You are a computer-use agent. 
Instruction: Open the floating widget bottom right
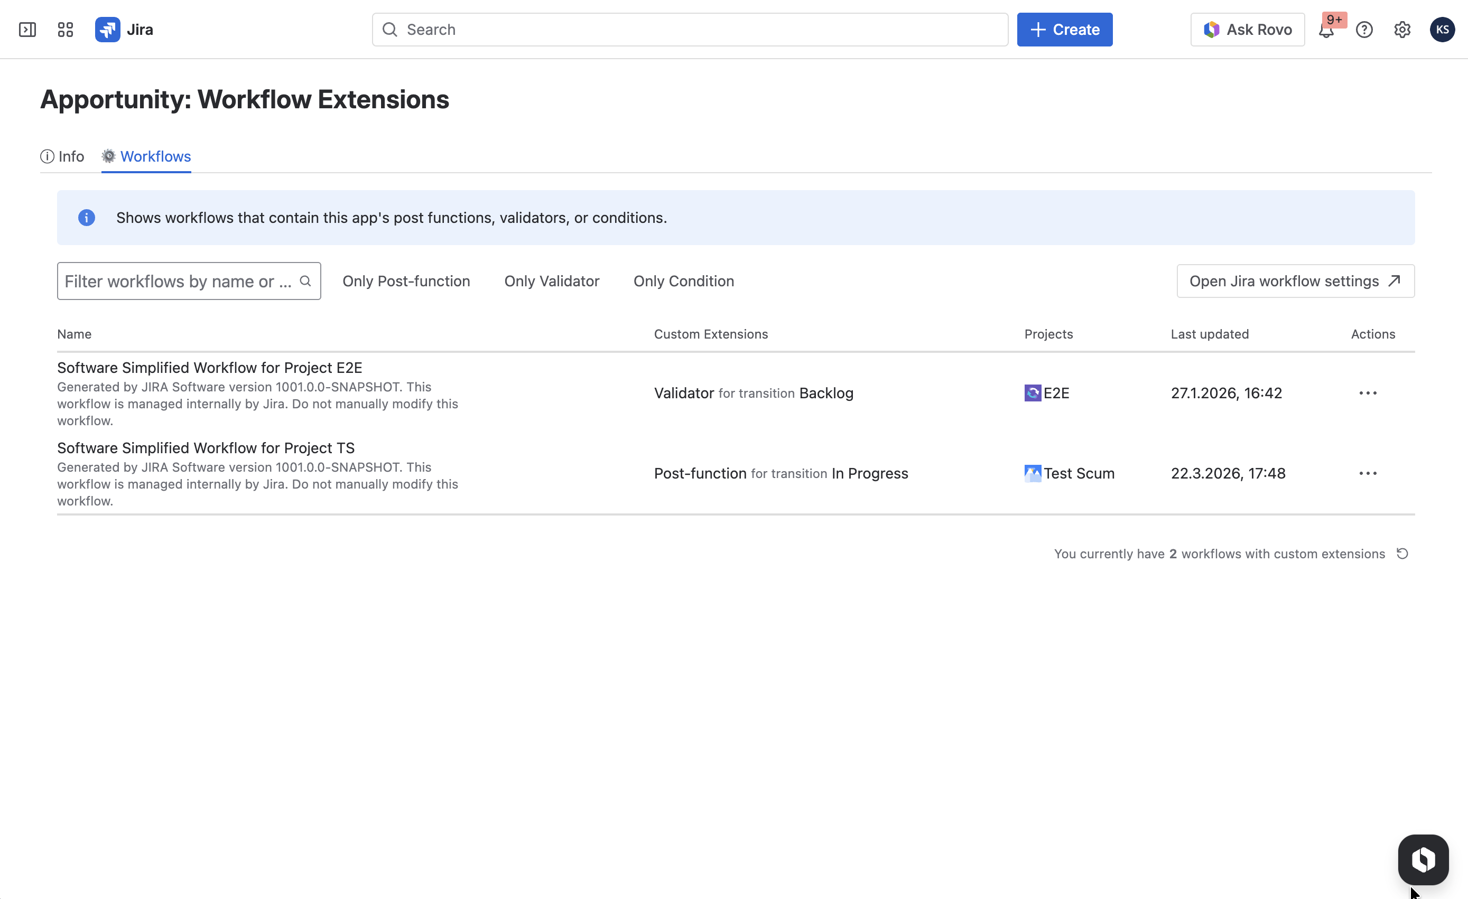1422,859
